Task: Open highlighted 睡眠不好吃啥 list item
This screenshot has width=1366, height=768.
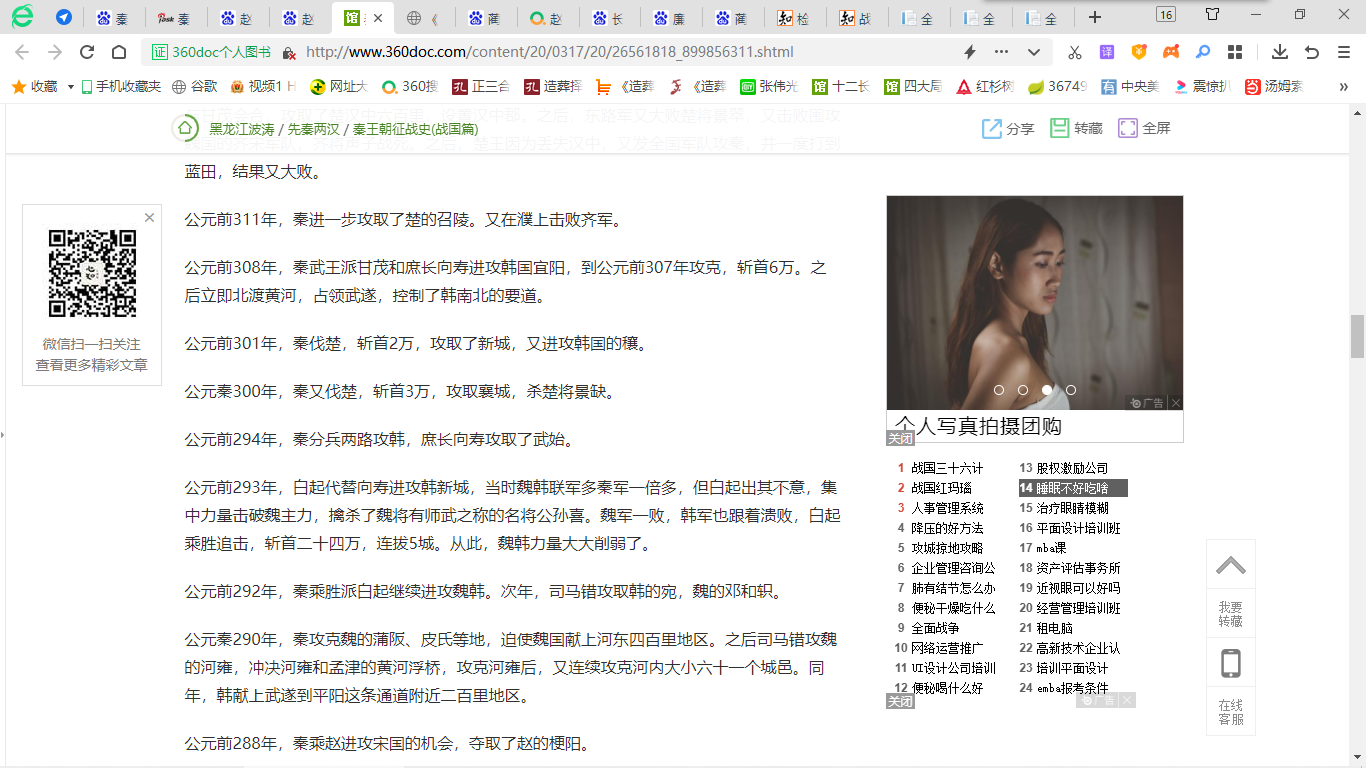Action: pos(1073,488)
